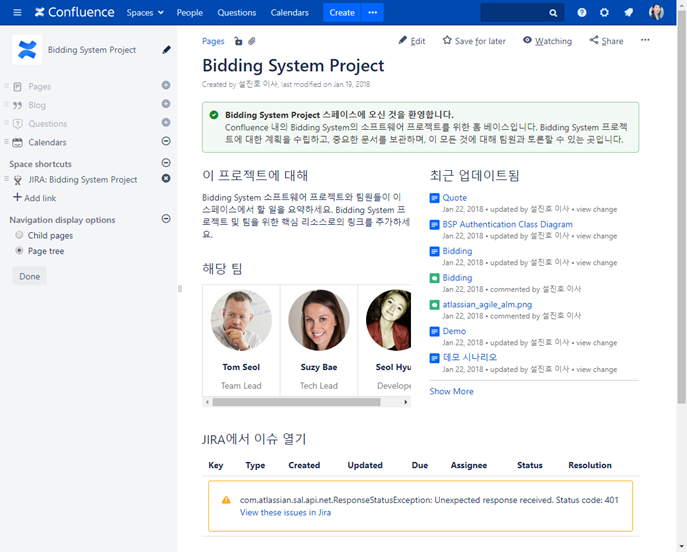Image resolution: width=687 pixels, height=552 pixels.
Task: Open Calendars in top navigation
Action: coord(290,13)
